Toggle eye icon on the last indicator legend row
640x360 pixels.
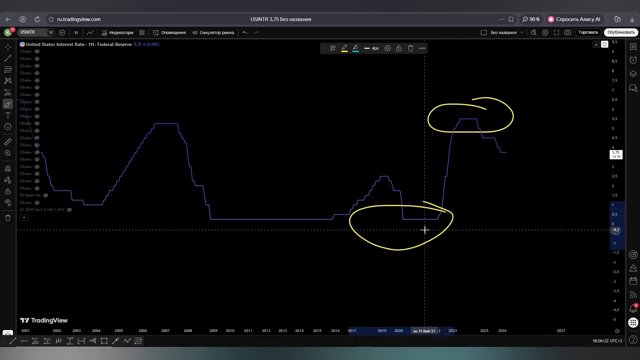(x=69, y=210)
